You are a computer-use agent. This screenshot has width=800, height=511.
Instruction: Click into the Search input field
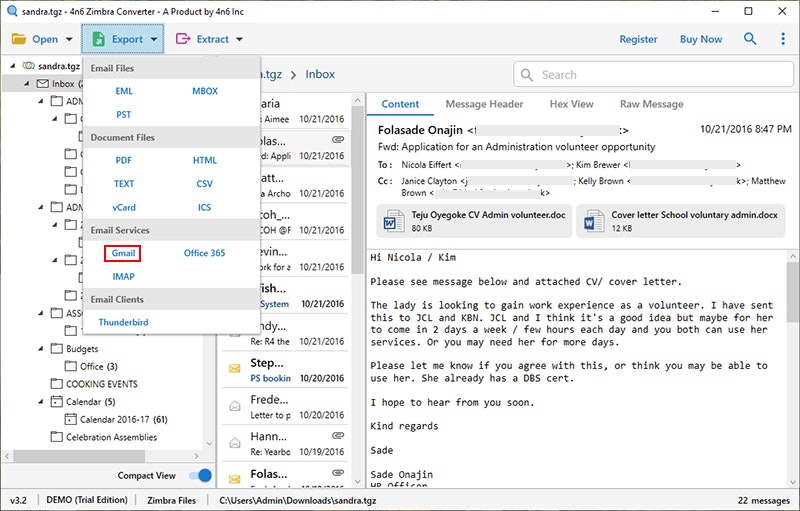click(x=654, y=74)
